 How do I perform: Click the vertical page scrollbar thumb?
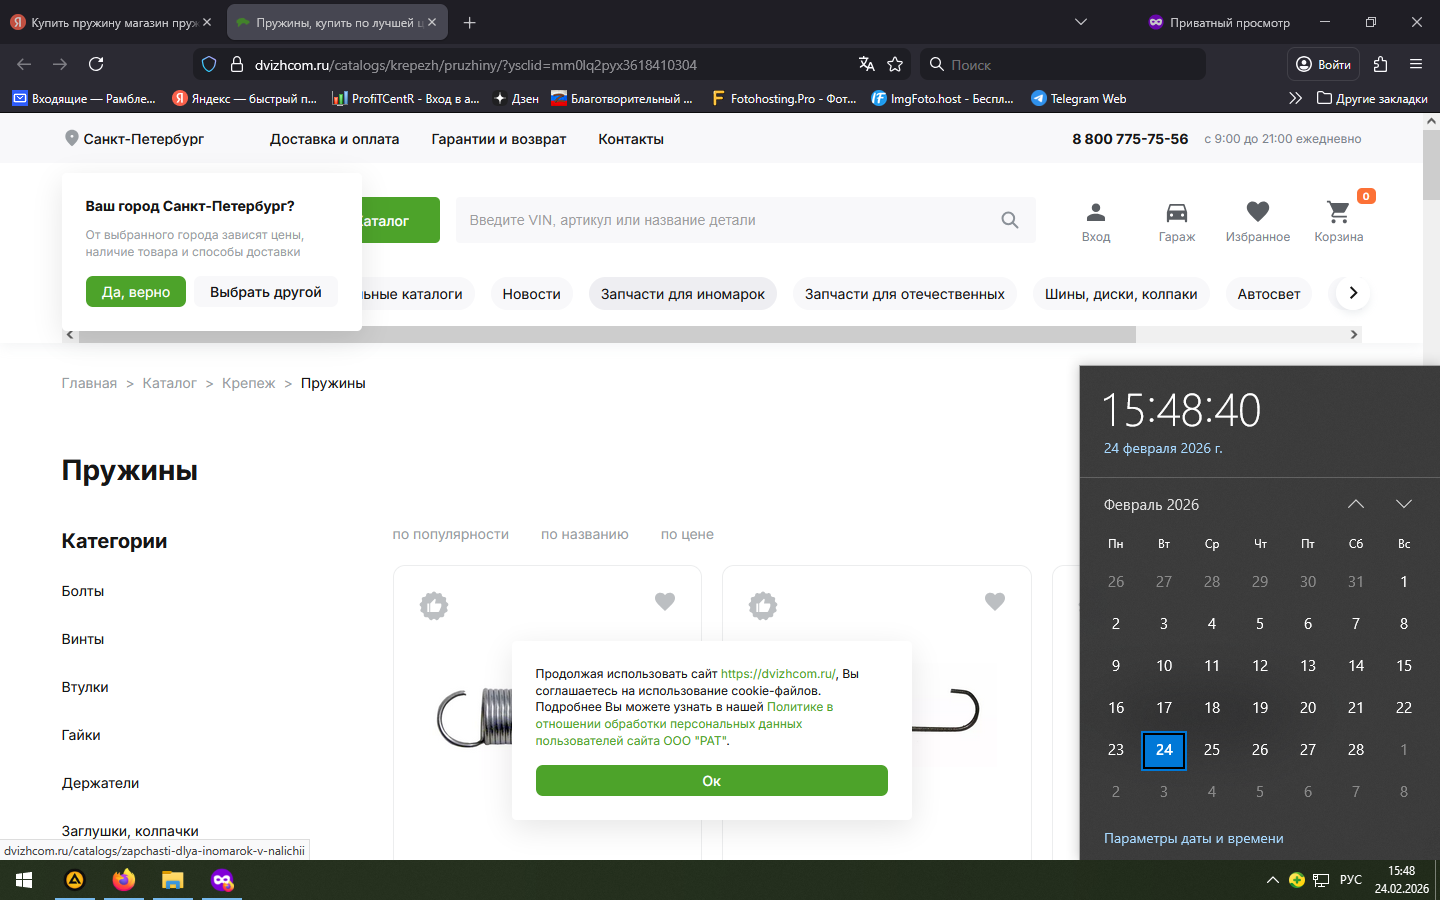1431,165
